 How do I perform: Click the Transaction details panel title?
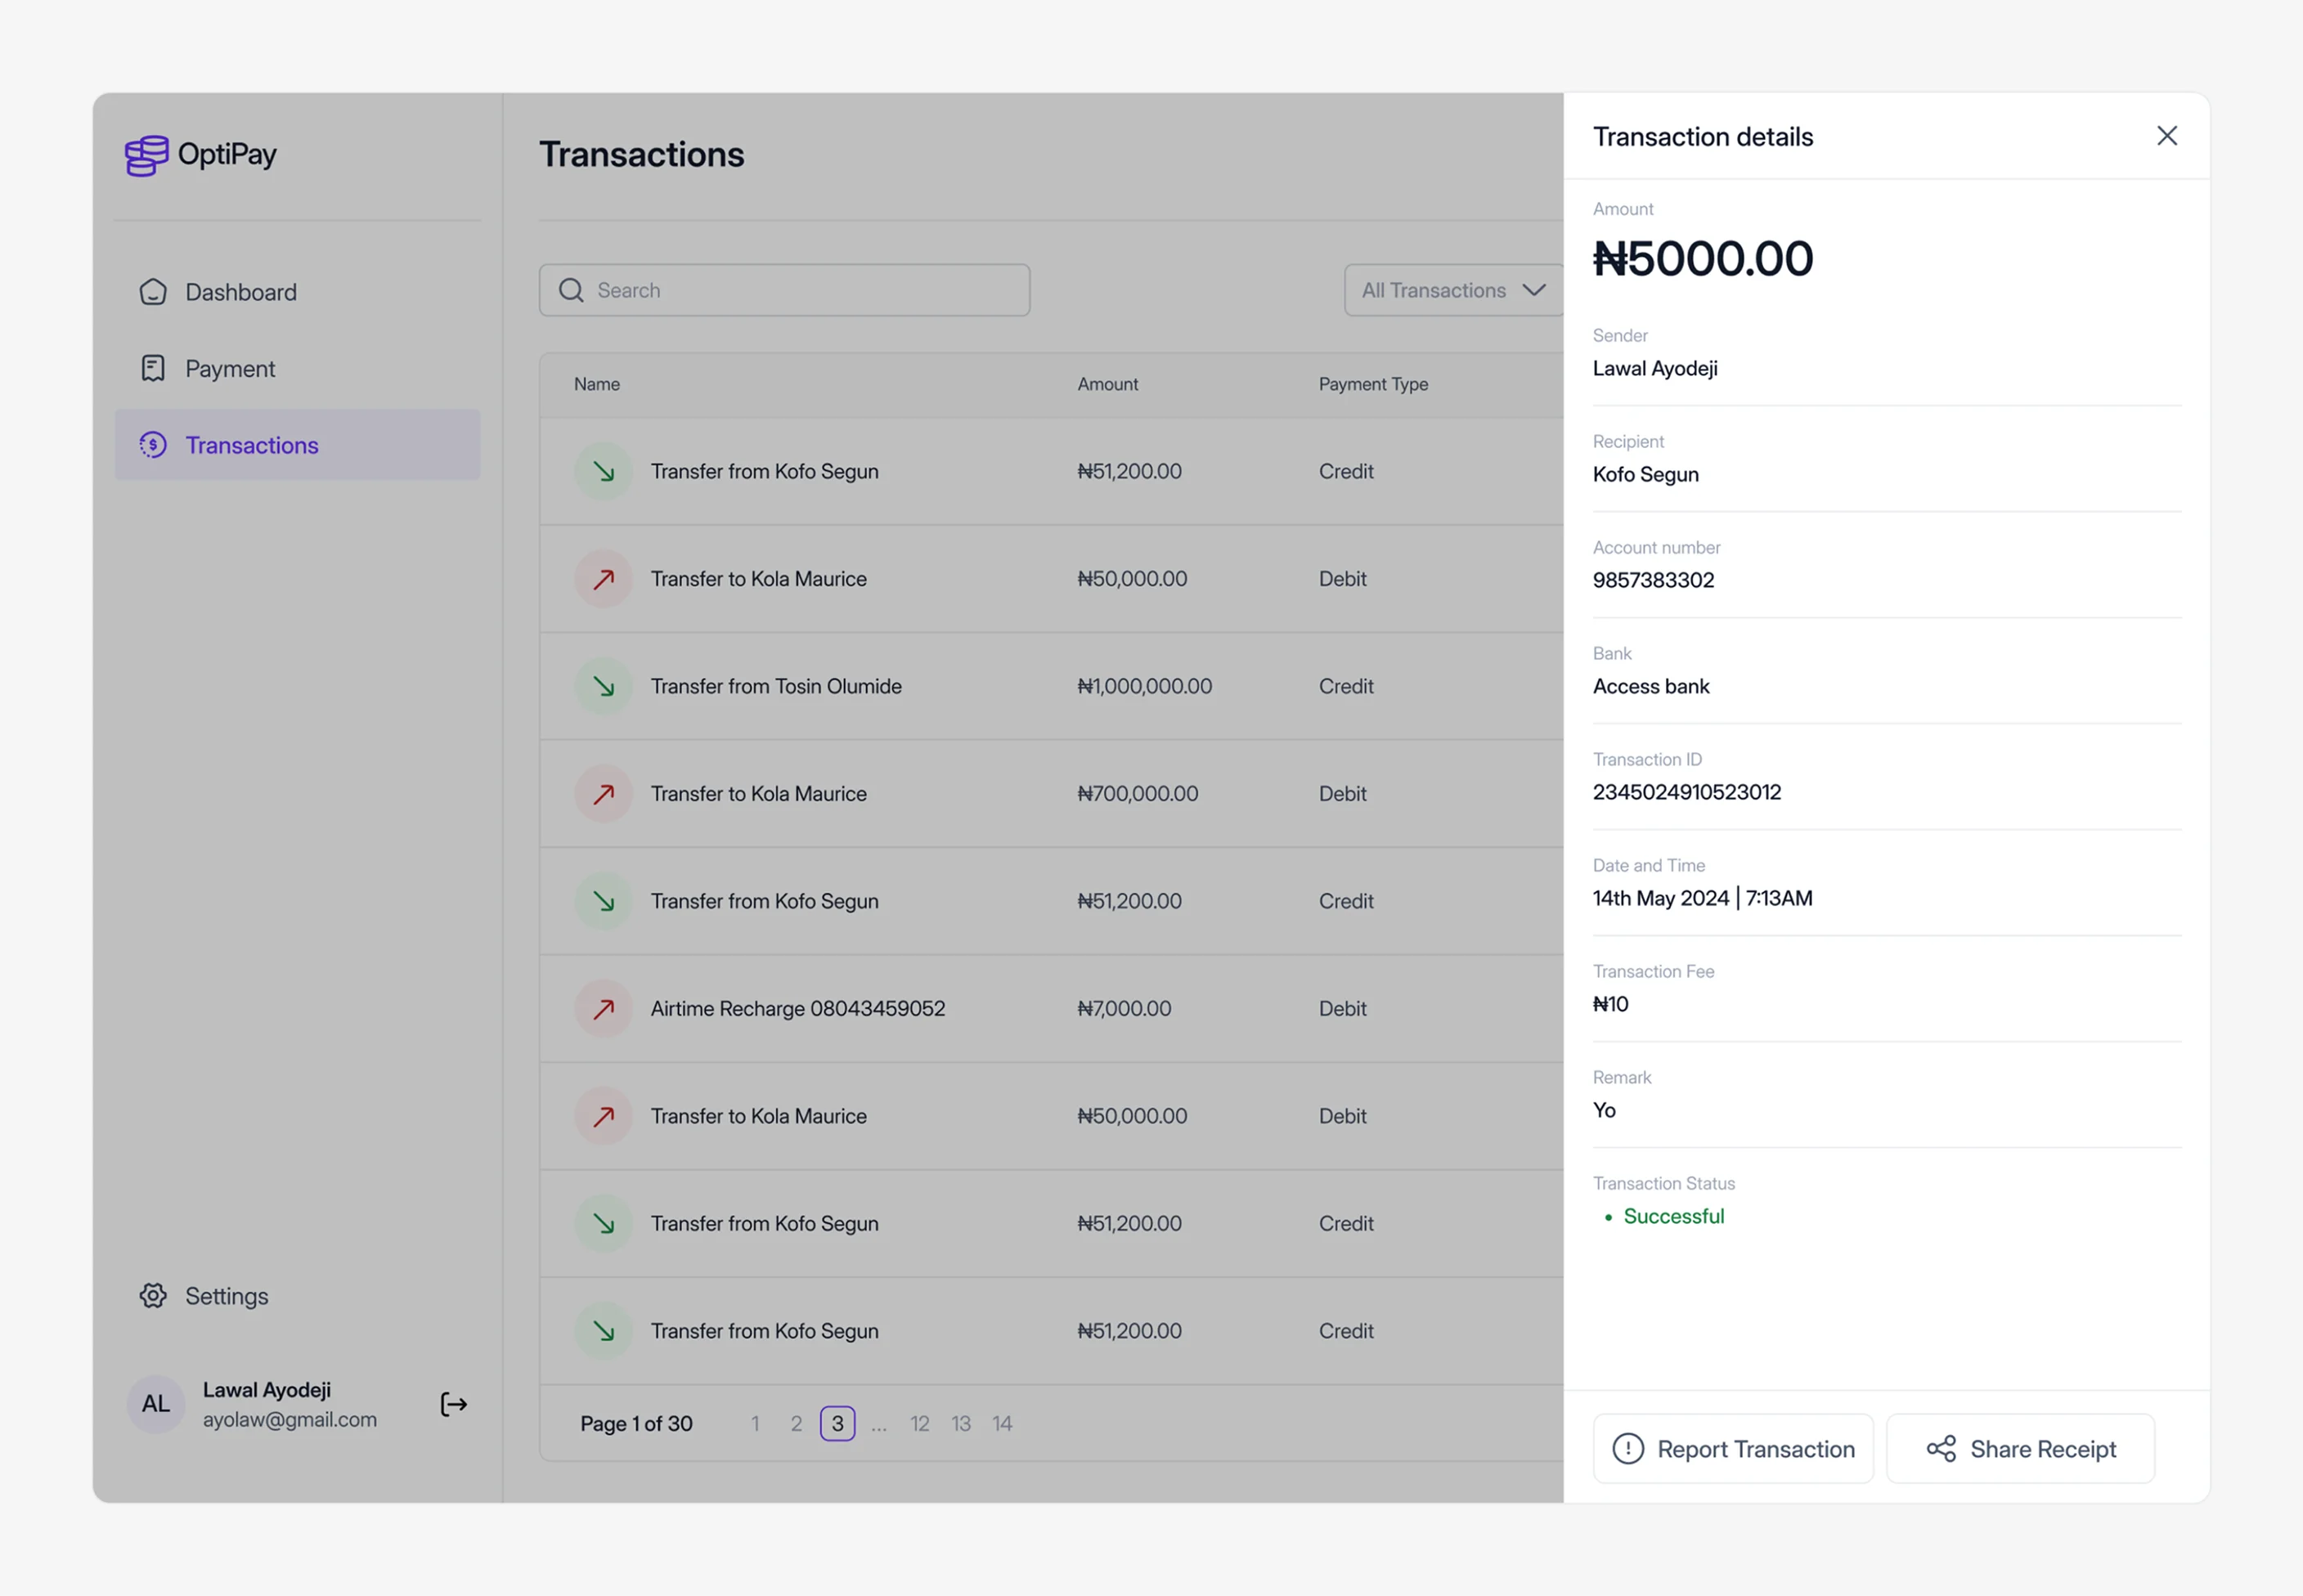tap(1702, 137)
